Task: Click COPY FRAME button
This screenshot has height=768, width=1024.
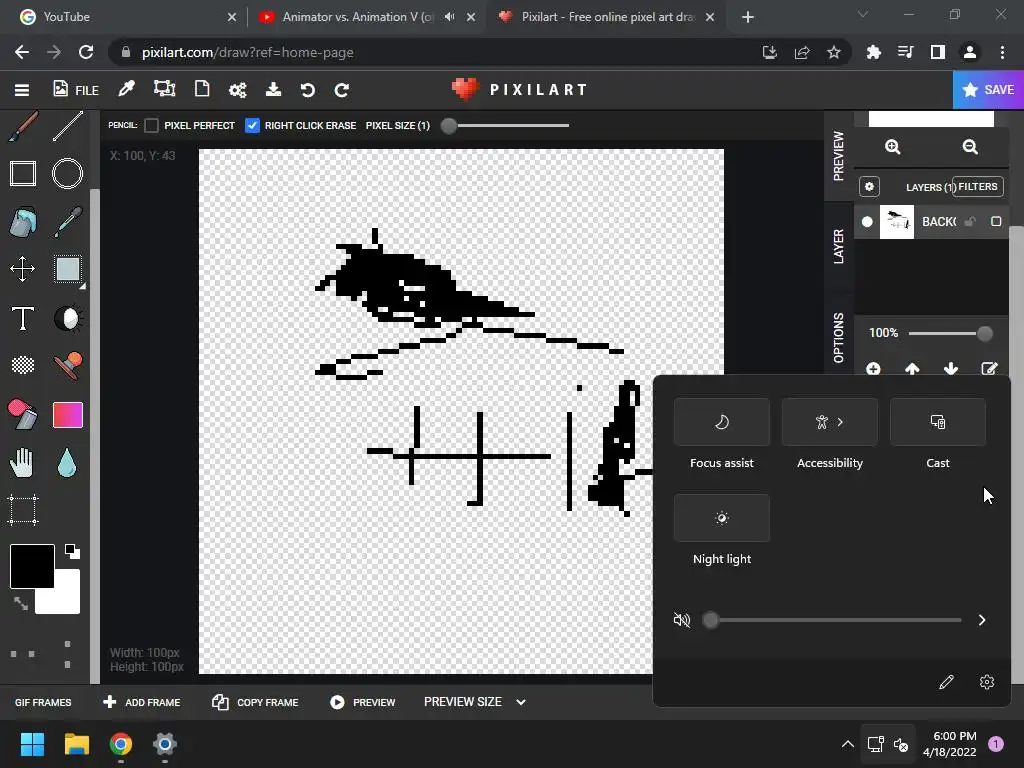Action: click(x=255, y=702)
